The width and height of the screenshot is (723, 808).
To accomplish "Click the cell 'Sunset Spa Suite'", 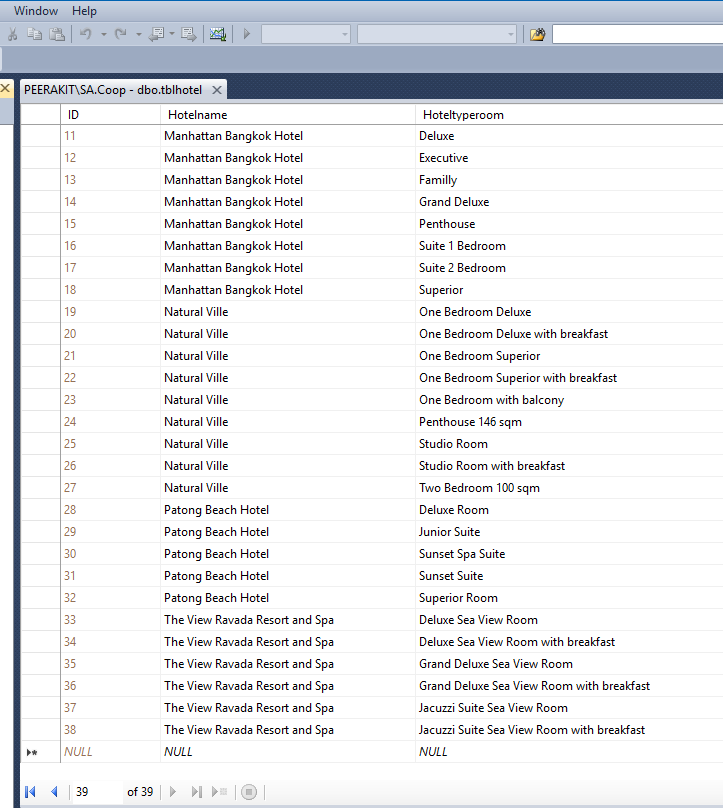I will (569, 554).
